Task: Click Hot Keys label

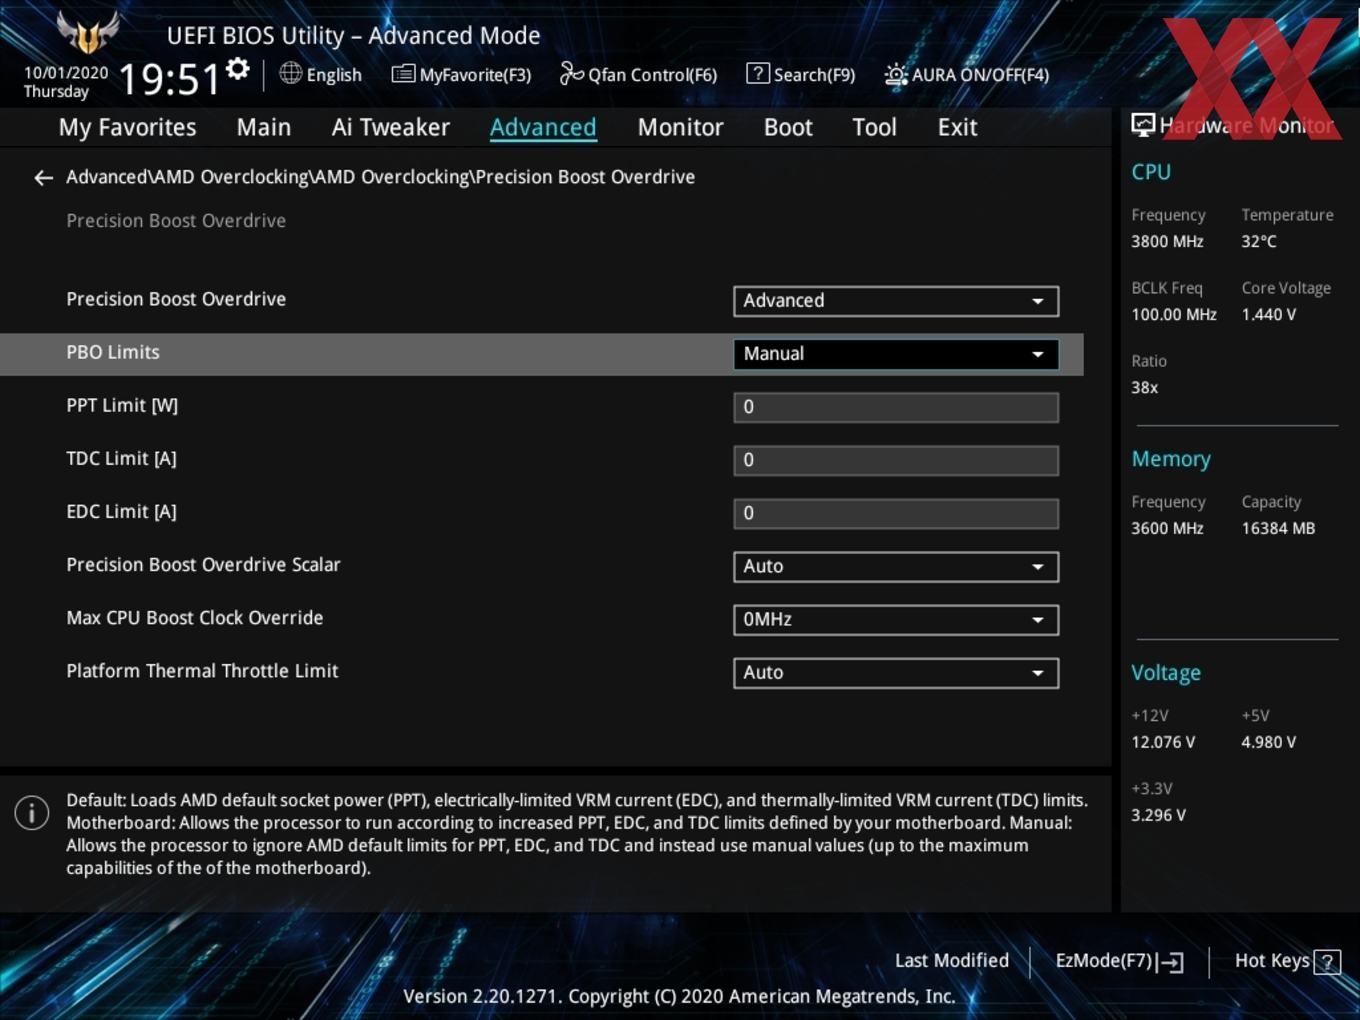Action: 1272,961
